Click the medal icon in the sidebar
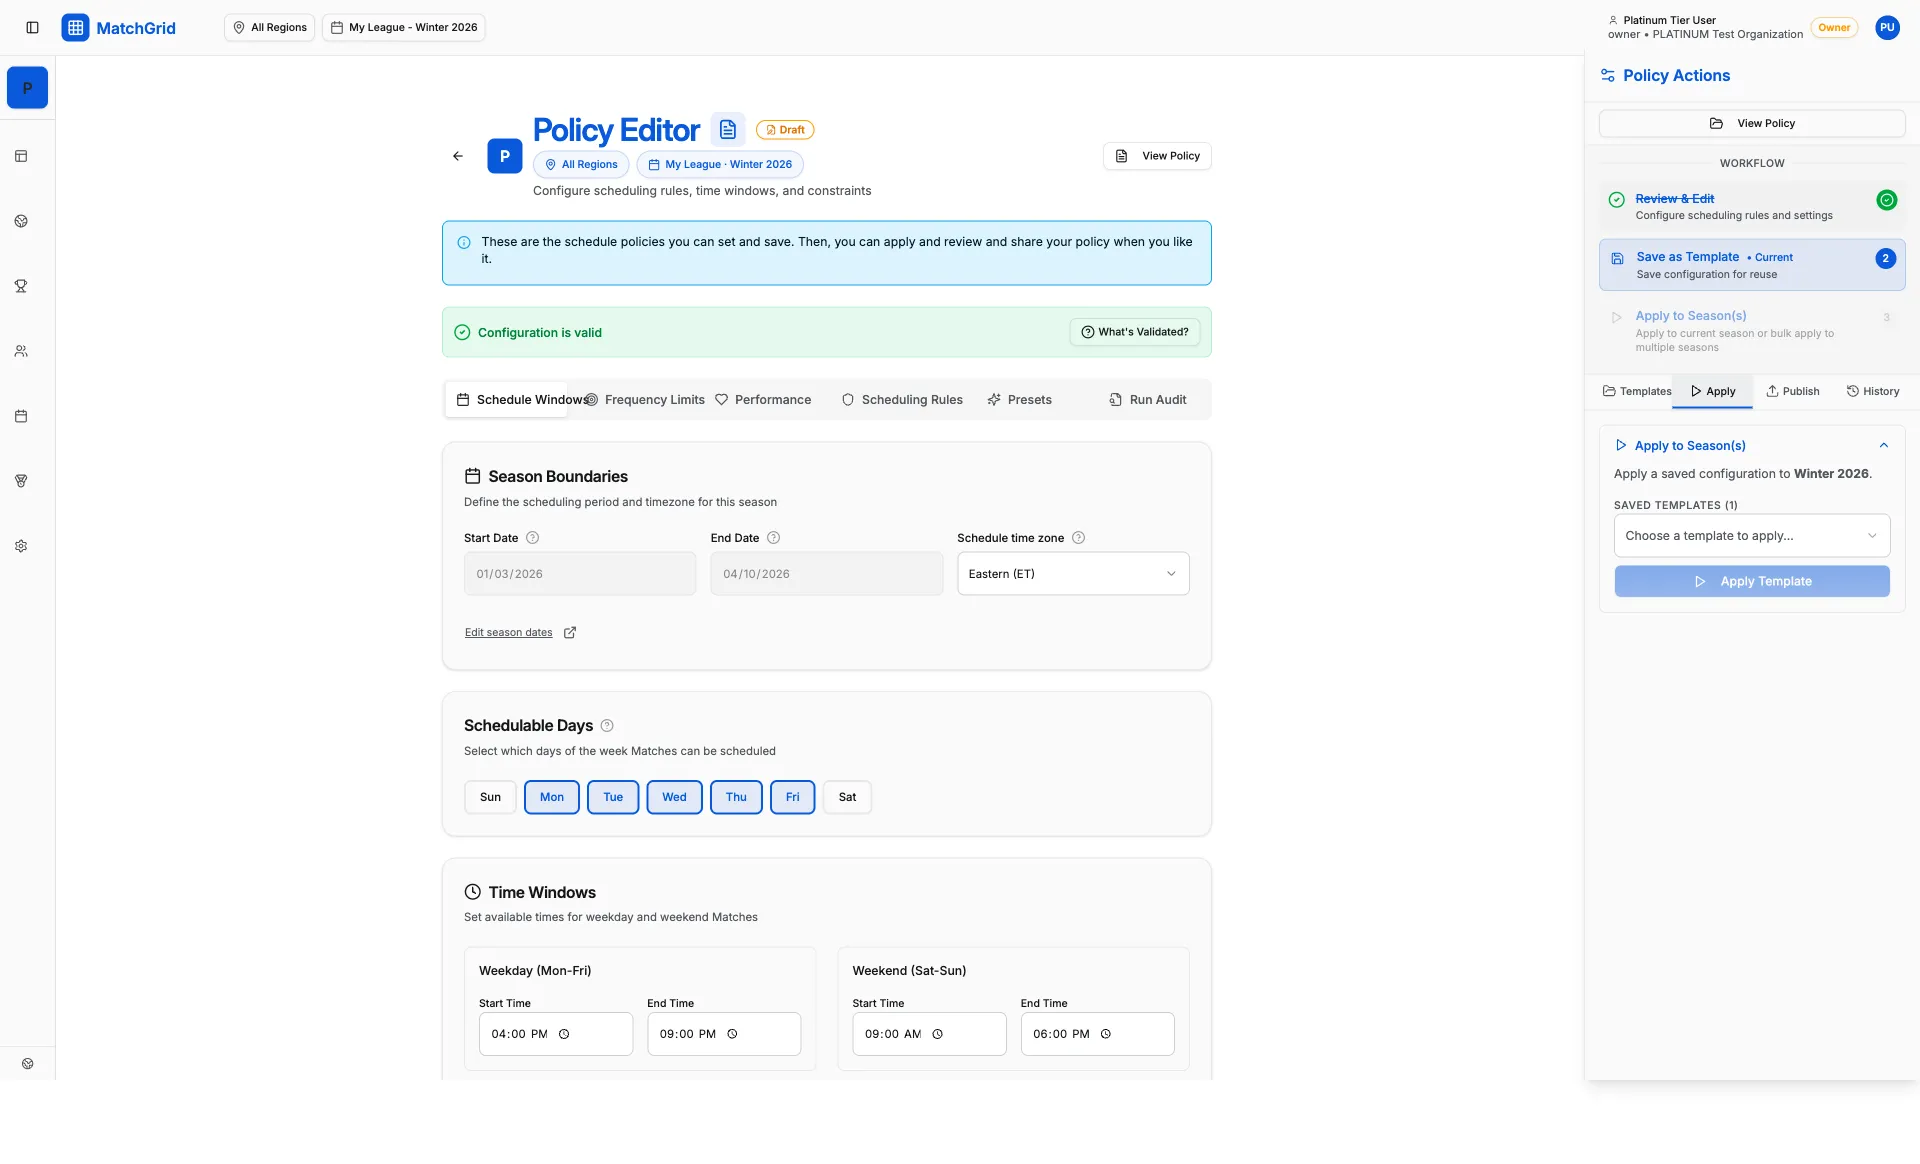This screenshot has height=1164, width=1920. (21, 481)
